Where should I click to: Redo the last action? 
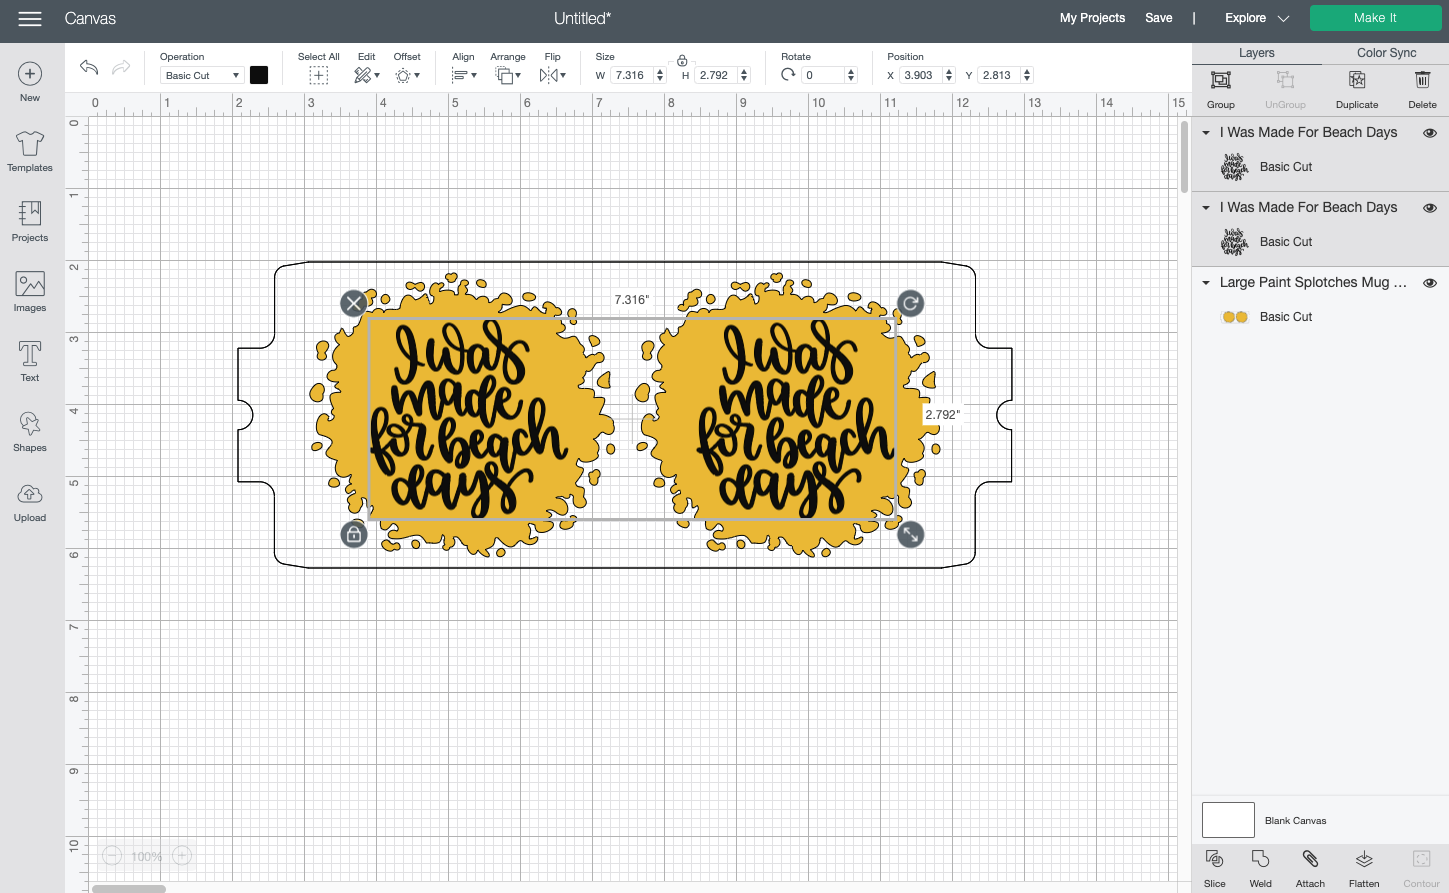(121, 67)
